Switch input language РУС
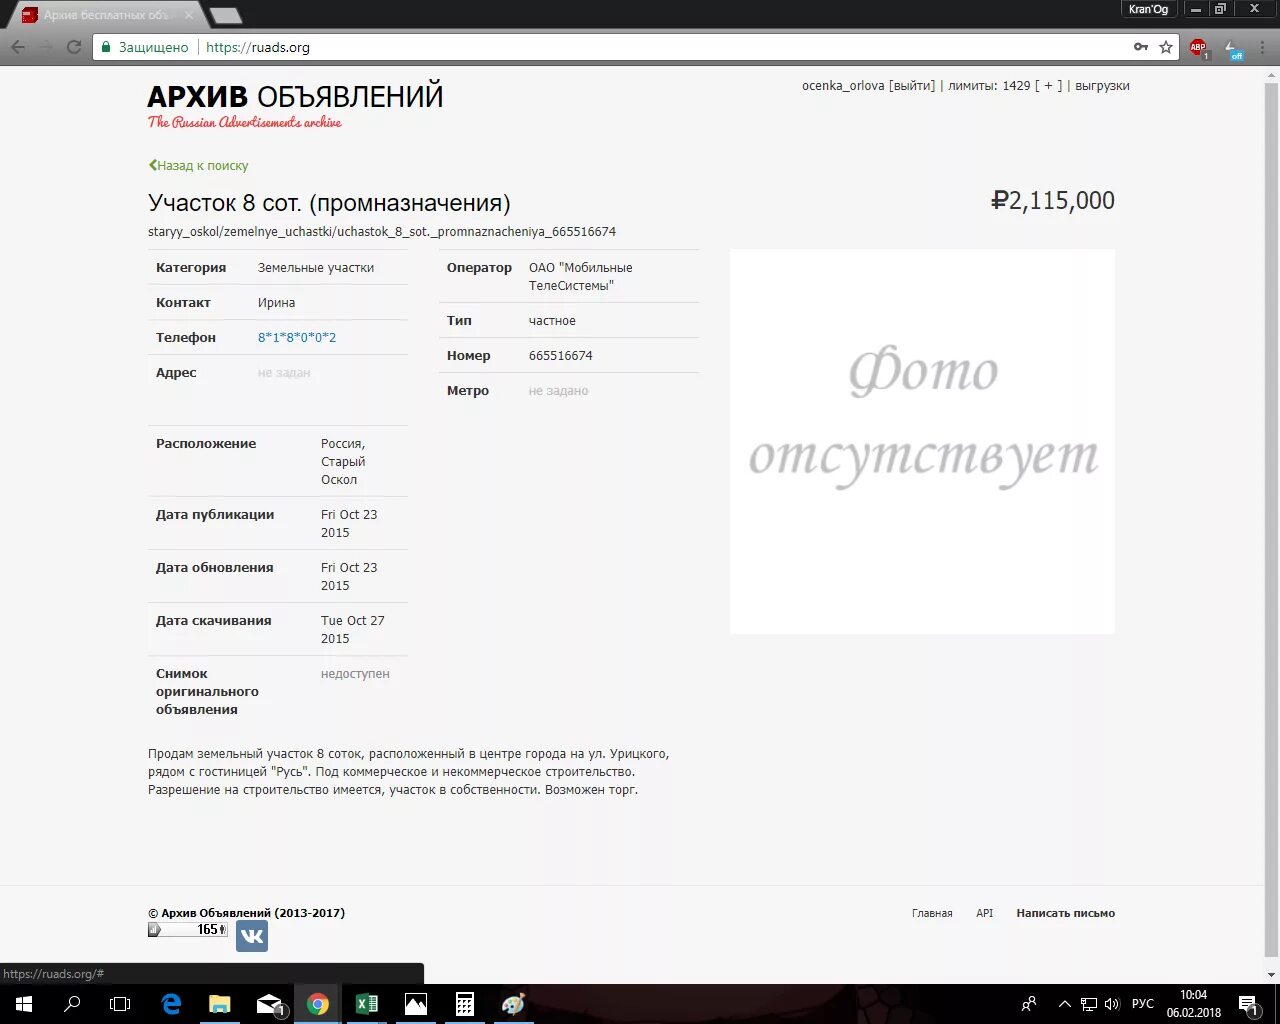Image resolution: width=1280 pixels, height=1024 pixels. point(1143,1004)
